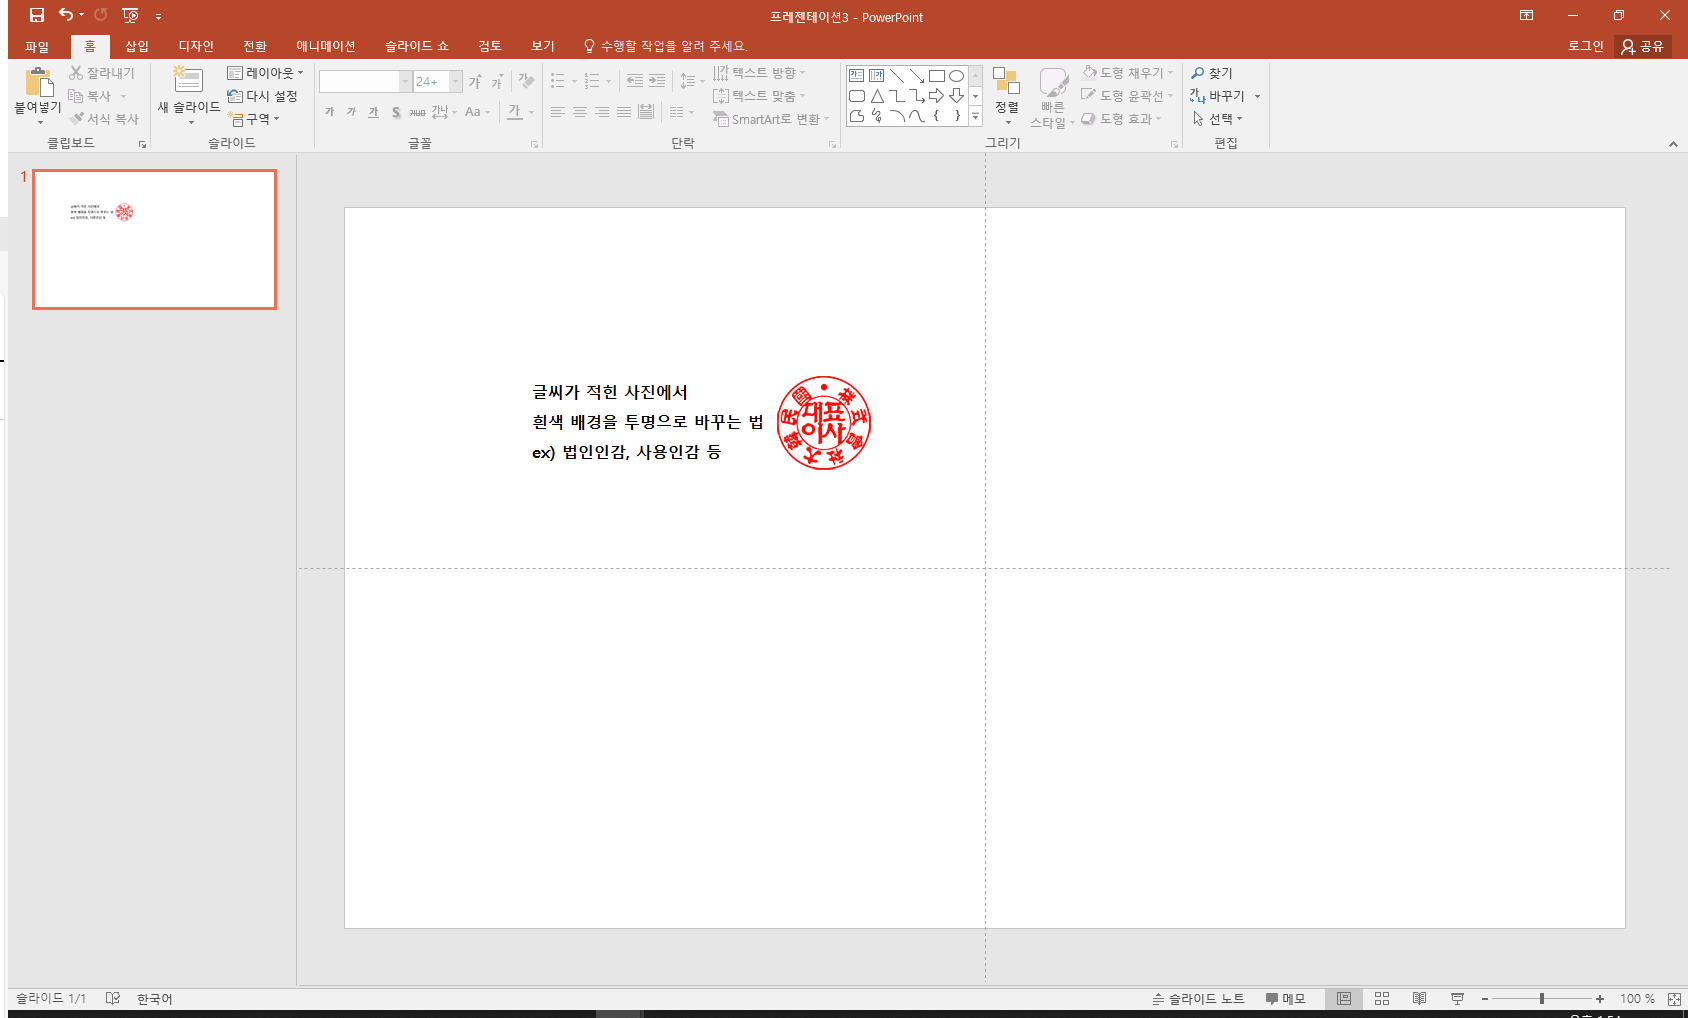The image size is (1688, 1018).
Task: Click the Reset (다시 설정) slide button
Action: 262,96
